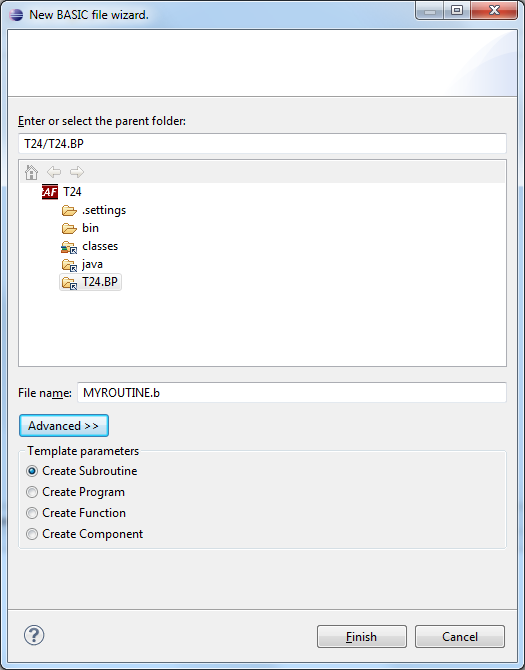525x670 pixels.
Task: Click the Cancel button
Action: 460,637
